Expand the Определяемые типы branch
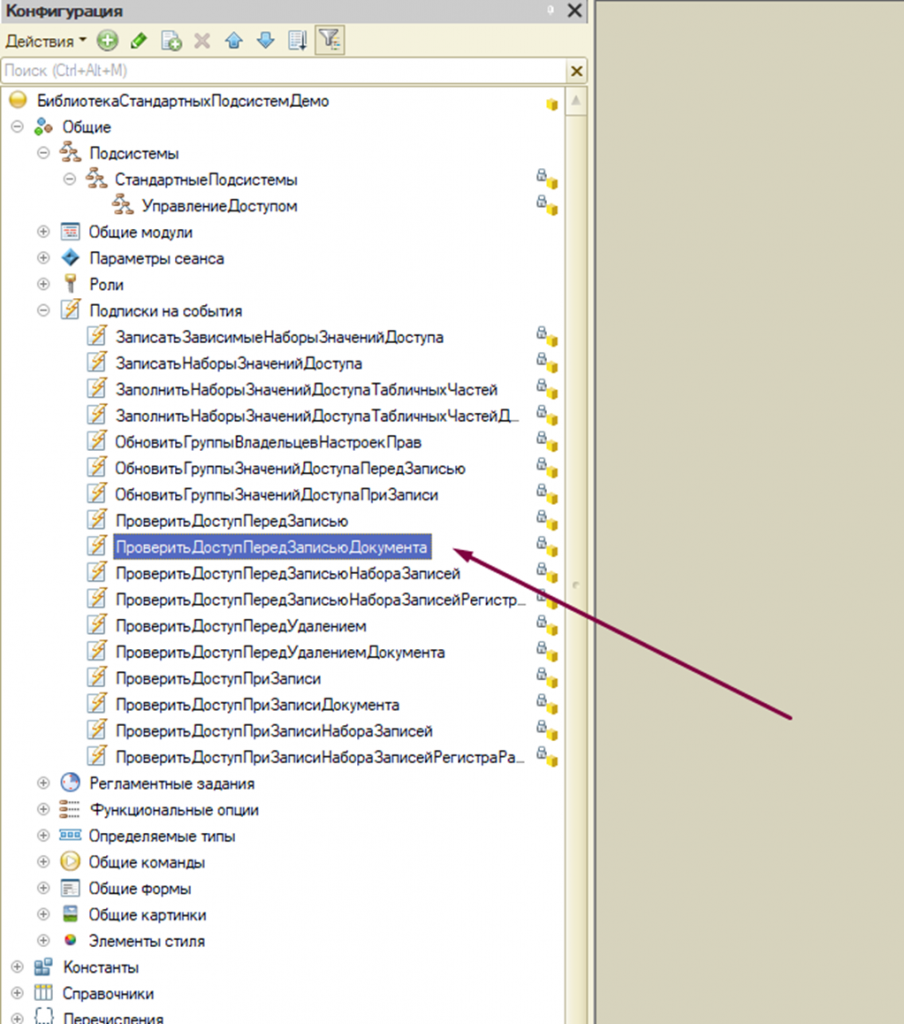 pos(44,835)
